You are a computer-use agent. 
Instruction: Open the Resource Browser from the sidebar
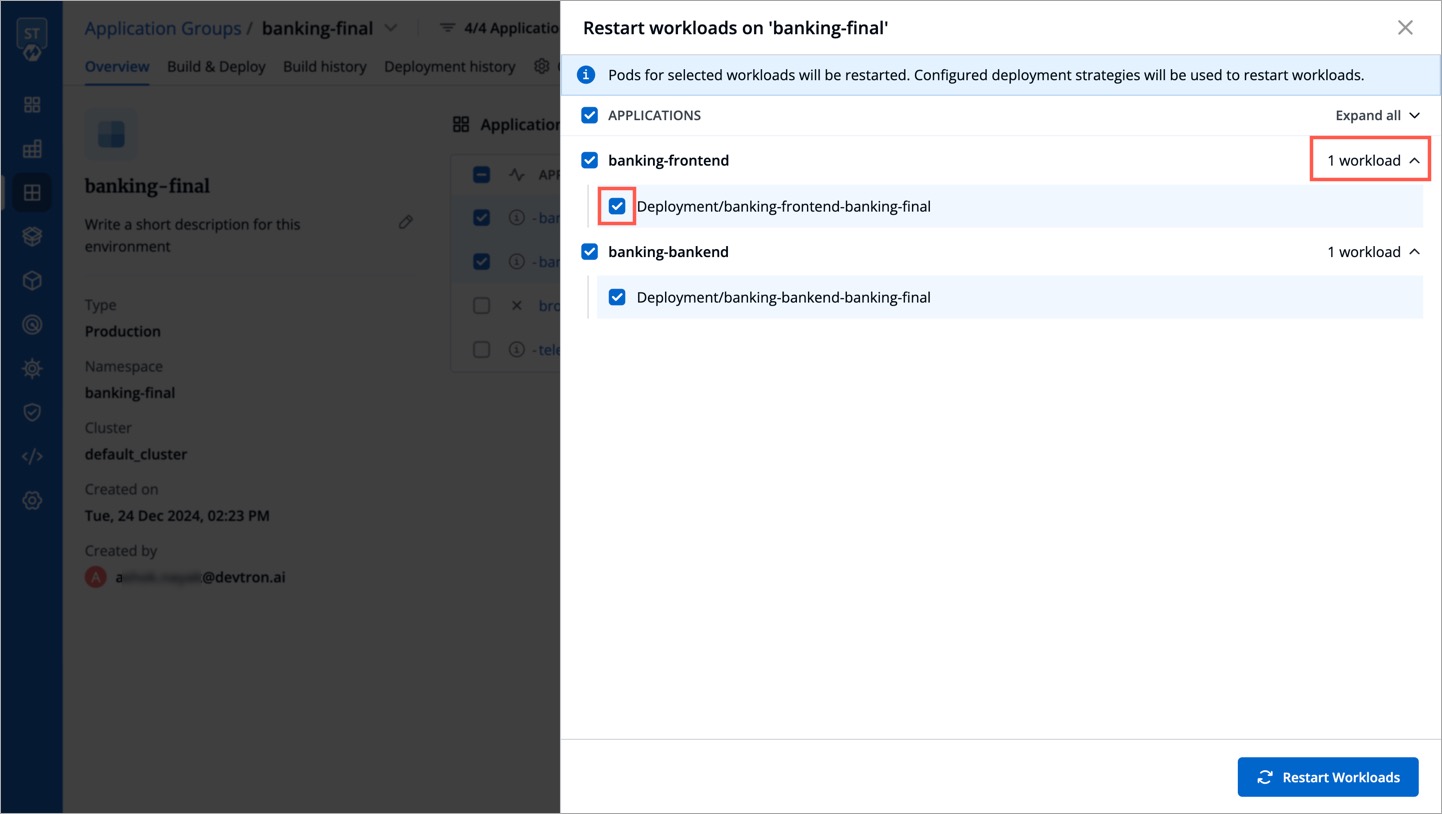pyautogui.click(x=31, y=236)
